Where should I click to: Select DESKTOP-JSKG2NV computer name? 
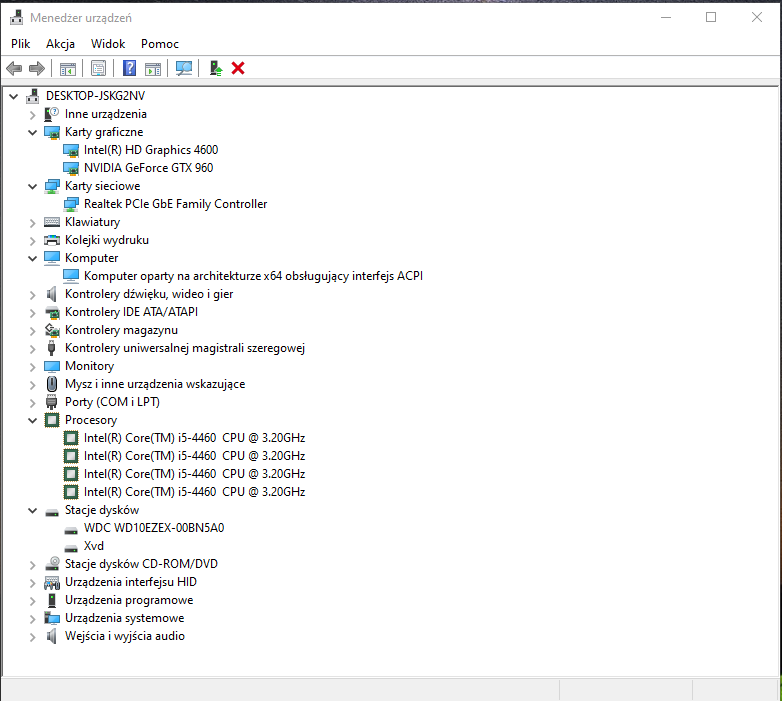pos(95,96)
